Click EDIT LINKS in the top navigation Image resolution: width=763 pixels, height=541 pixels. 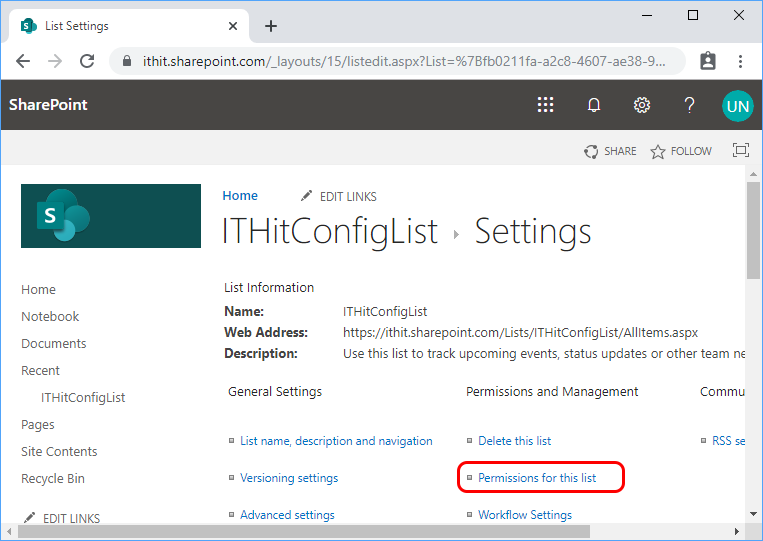(x=339, y=197)
